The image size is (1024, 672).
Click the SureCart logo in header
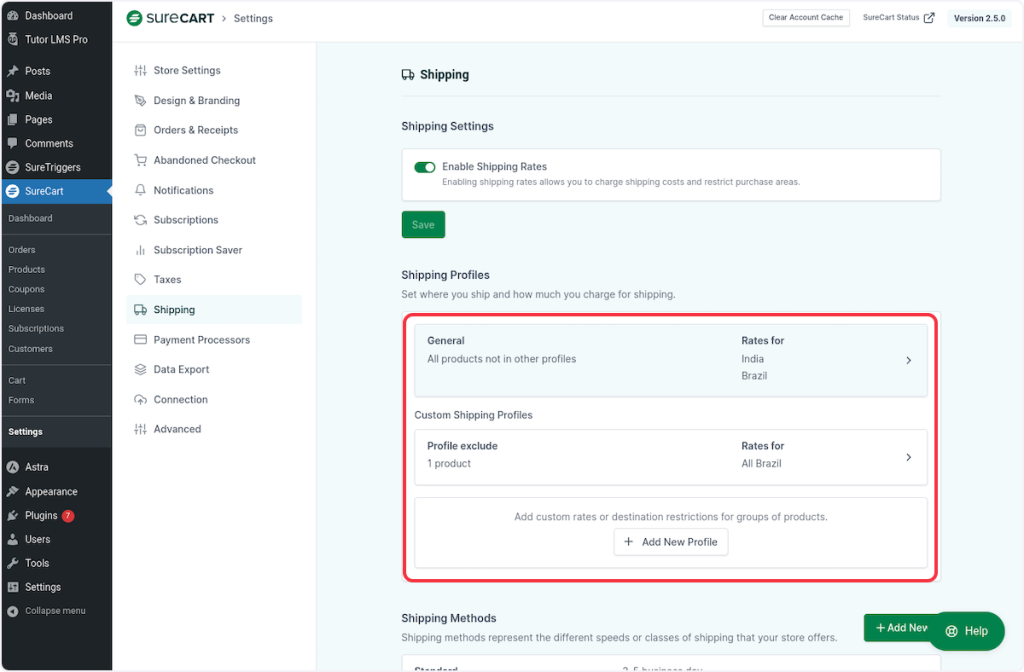click(x=170, y=18)
